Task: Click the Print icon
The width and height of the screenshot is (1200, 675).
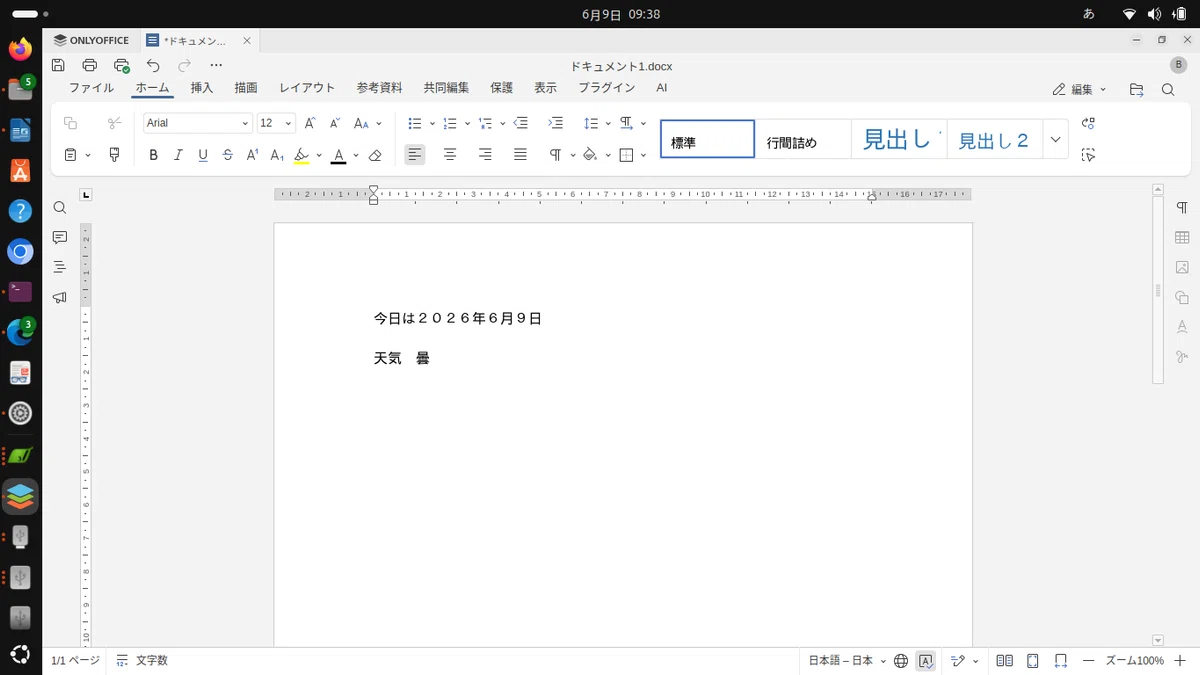Action: 90,65
